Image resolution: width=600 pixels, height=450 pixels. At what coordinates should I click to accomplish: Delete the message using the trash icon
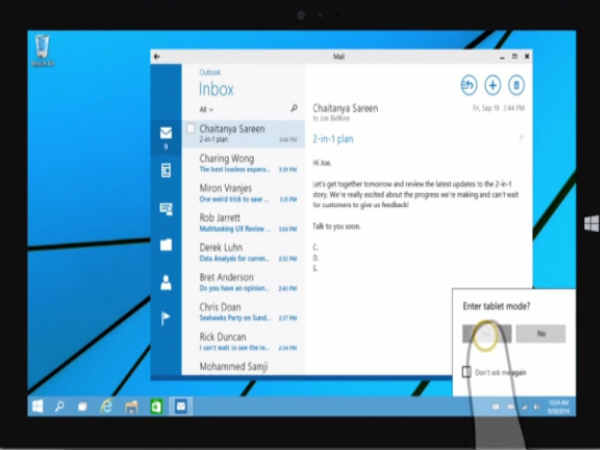tap(517, 85)
